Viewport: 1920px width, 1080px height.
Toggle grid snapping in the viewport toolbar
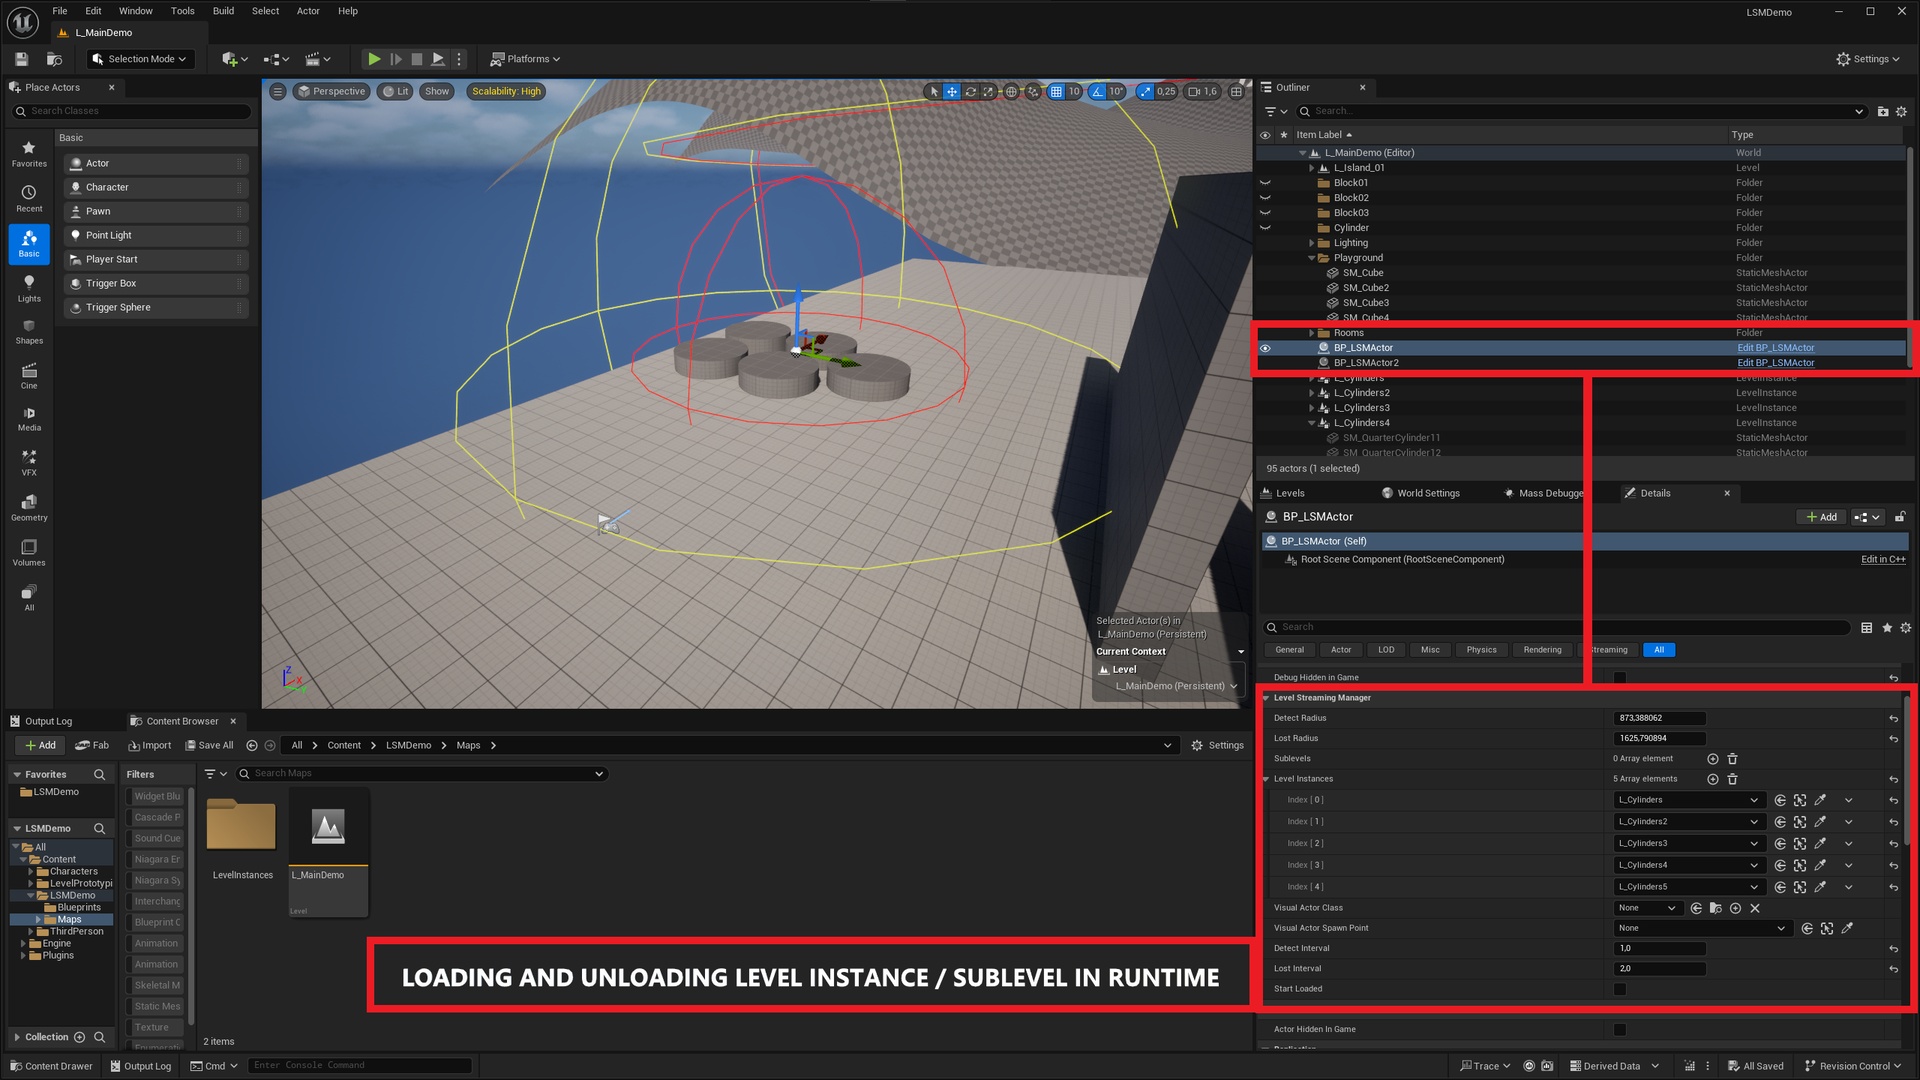(1056, 91)
